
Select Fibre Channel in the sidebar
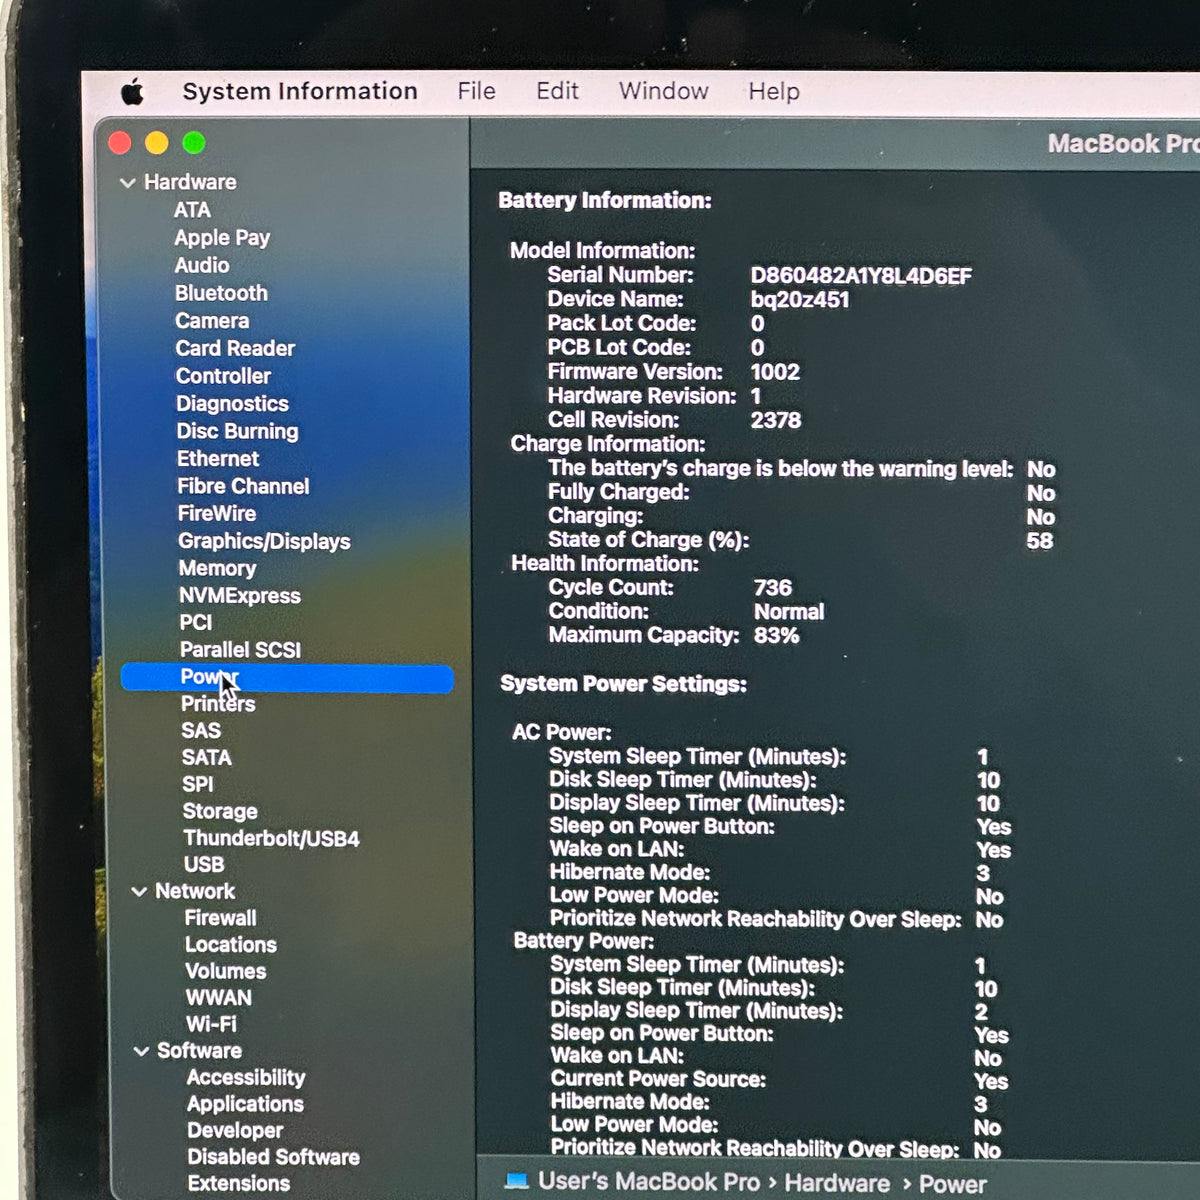coord(243,486)
